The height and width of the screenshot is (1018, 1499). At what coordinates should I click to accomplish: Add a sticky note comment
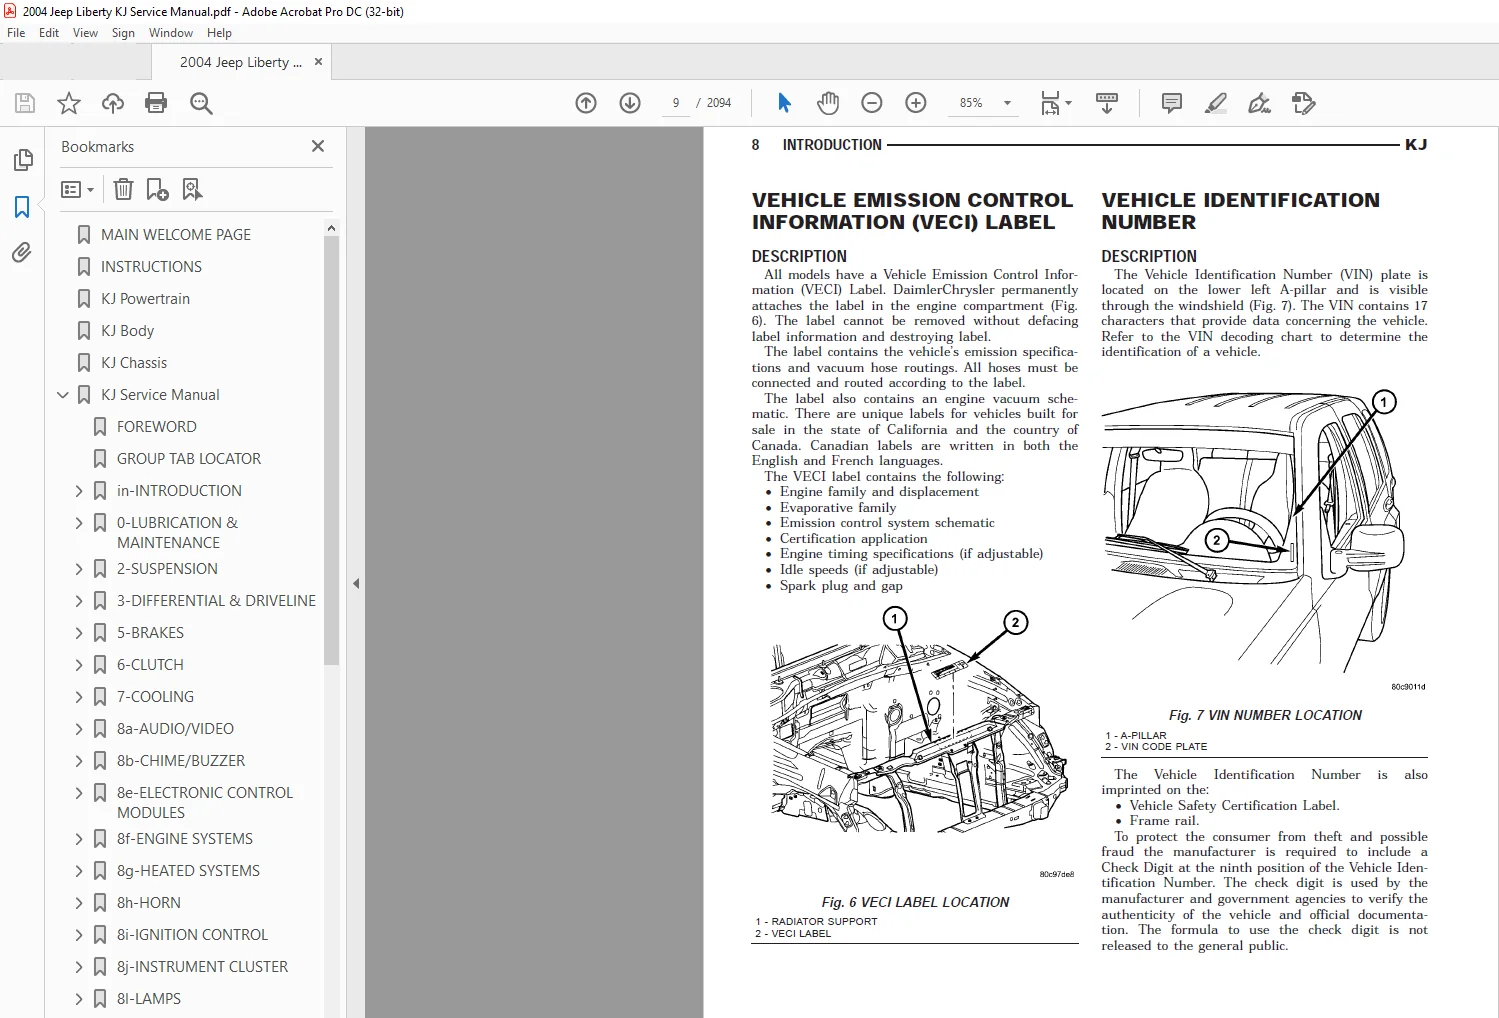[1172, 103]
